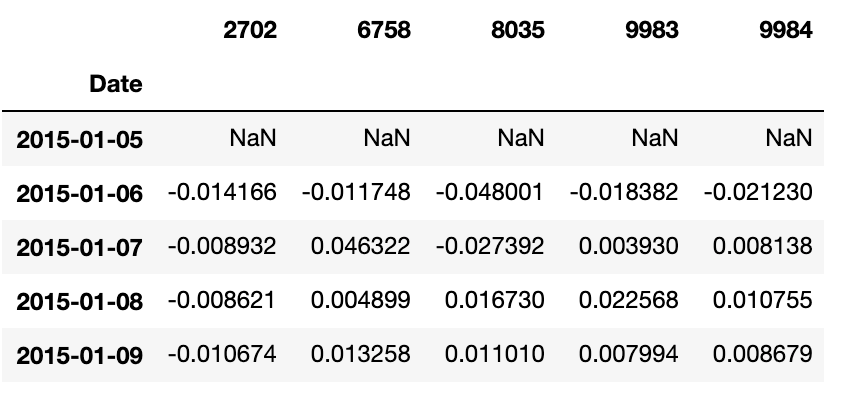
Task: Click the NaN cell under column 9984
Action: click(x=789, y=138)
